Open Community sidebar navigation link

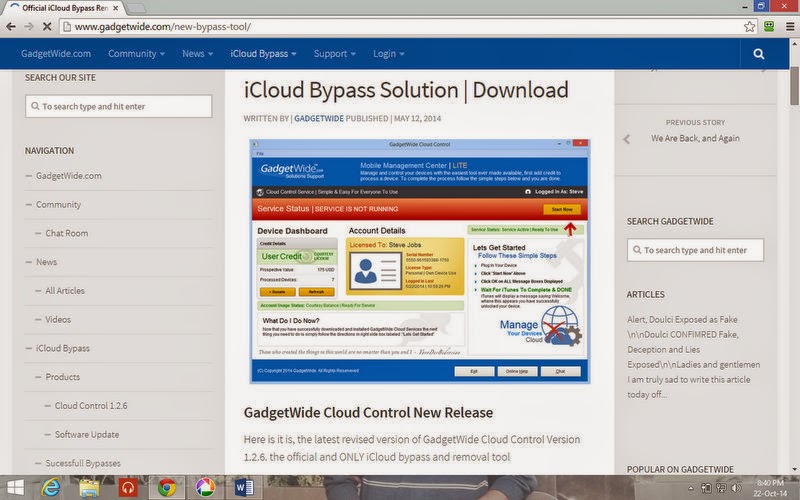pos(58,205)
